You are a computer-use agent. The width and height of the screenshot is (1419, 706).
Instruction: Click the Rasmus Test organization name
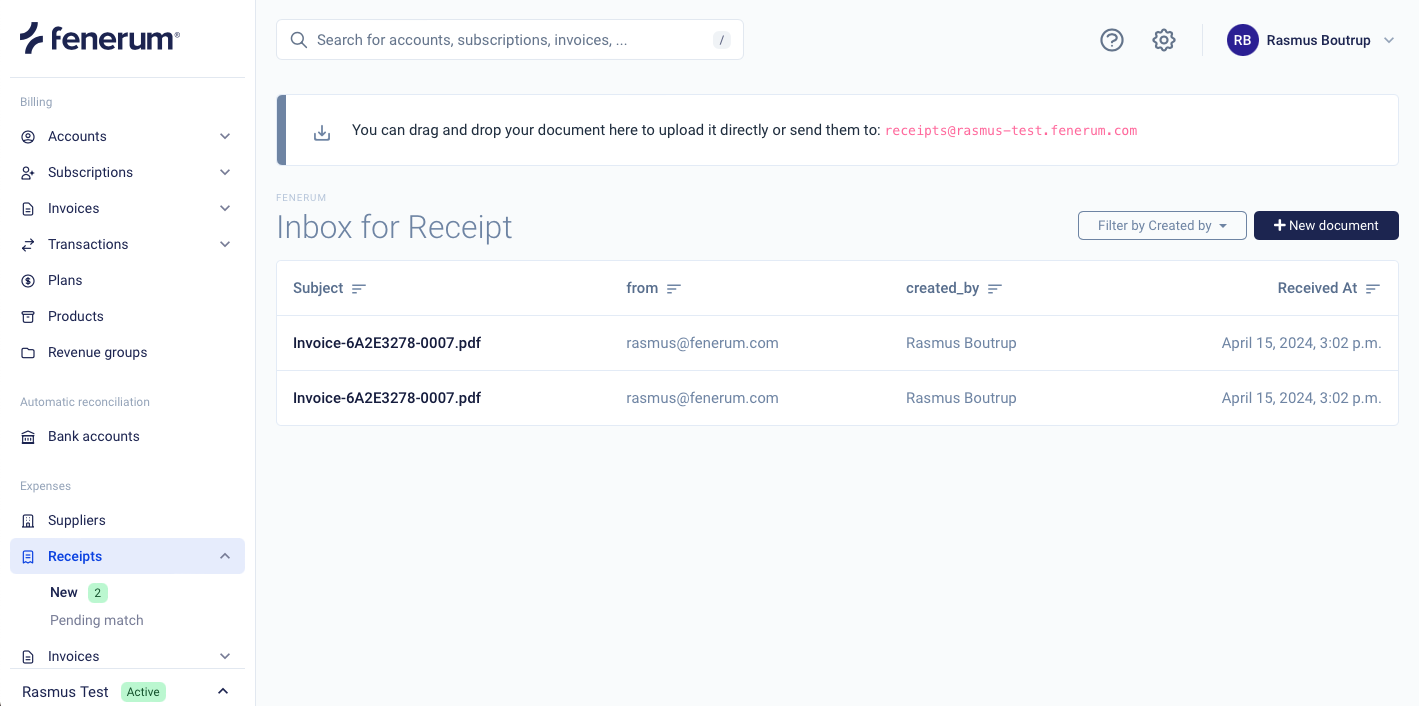click(65, 692)
